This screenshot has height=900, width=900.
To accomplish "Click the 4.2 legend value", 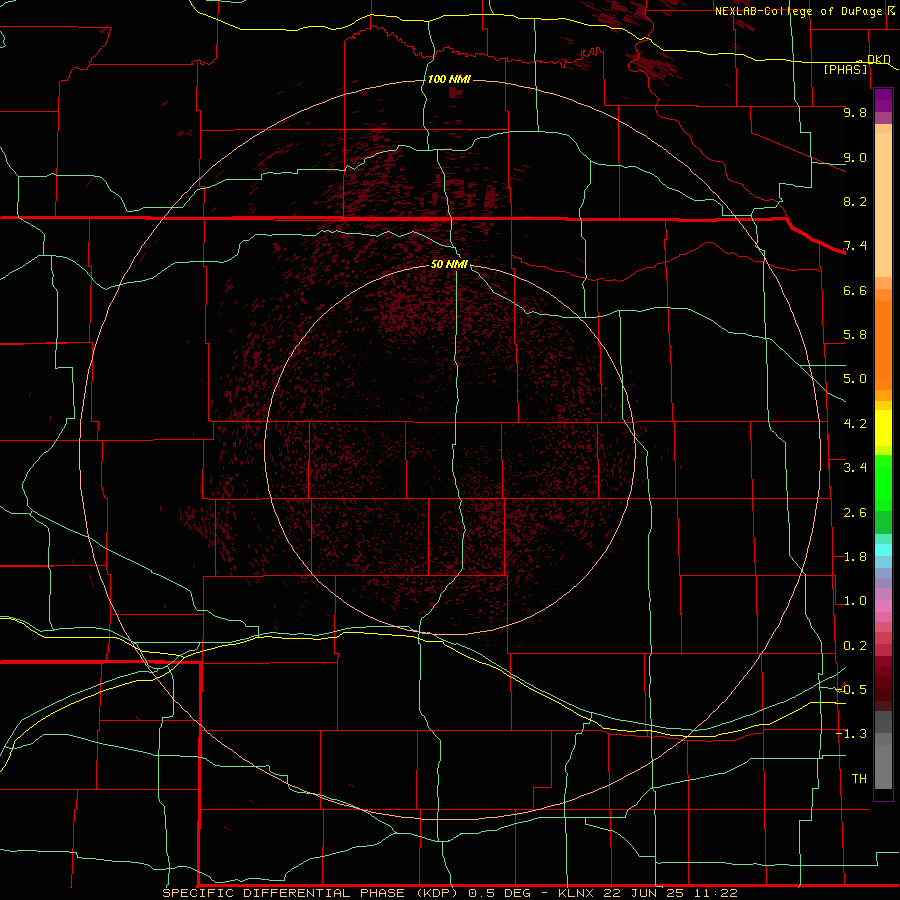I will click(855, 424).
